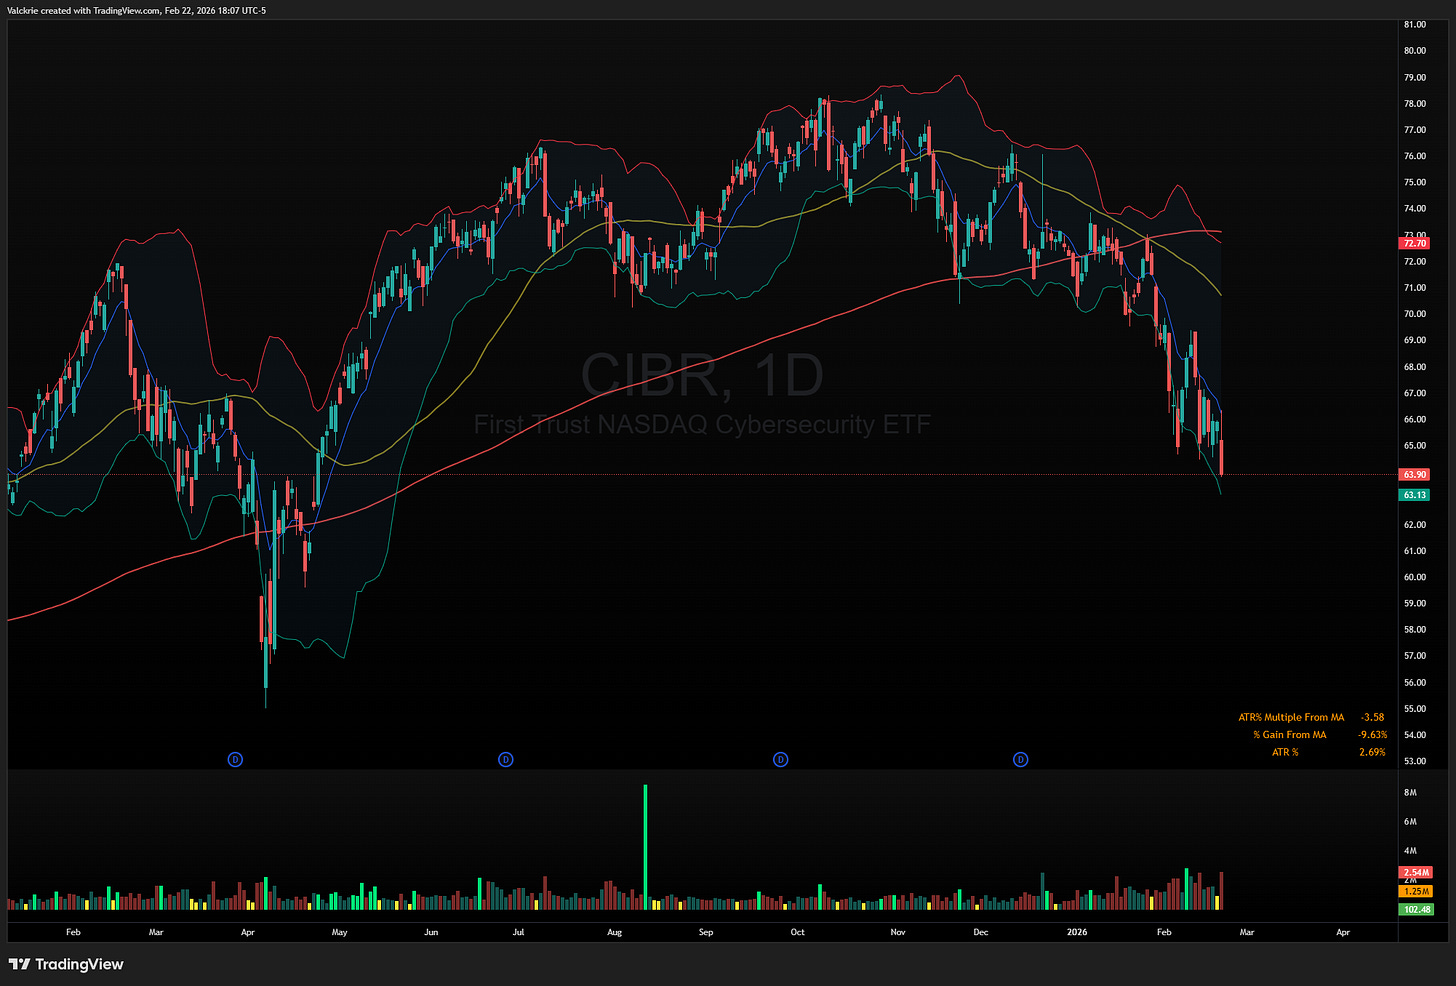
Task: Click the green 102.48 volume label
Action: (x=1416, y=909)
